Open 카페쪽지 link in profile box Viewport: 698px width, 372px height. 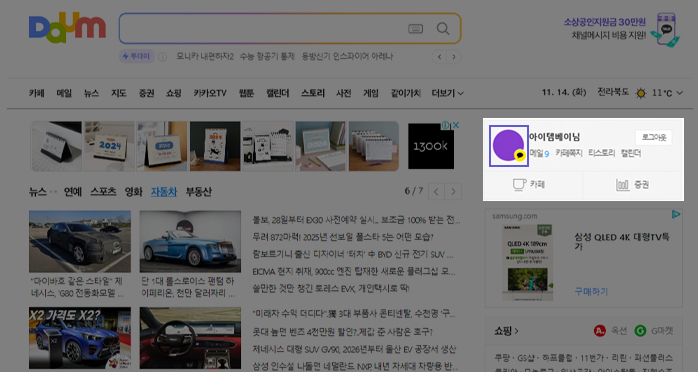(x=569, y=153)
